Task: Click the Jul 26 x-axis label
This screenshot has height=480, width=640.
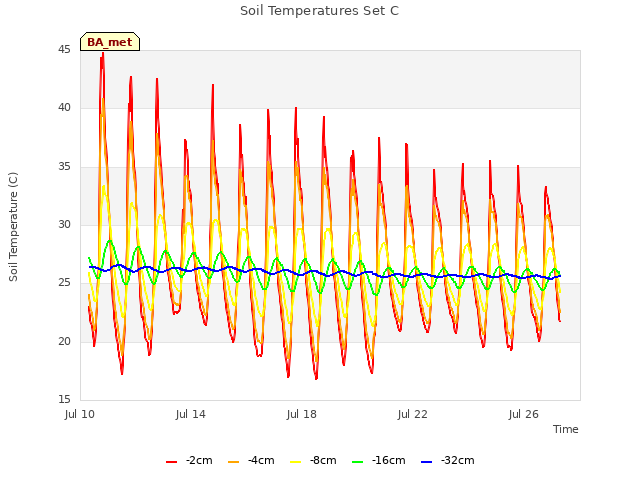Action: pos(524,414)
